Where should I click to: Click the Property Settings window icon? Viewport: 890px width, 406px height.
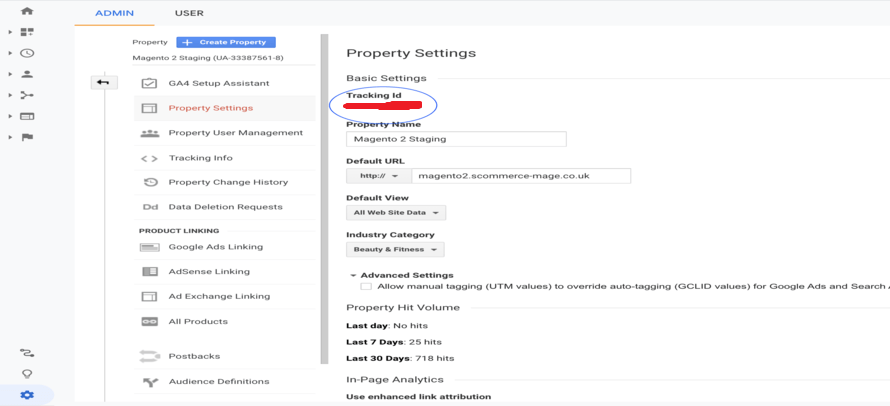tap(149, 108)
